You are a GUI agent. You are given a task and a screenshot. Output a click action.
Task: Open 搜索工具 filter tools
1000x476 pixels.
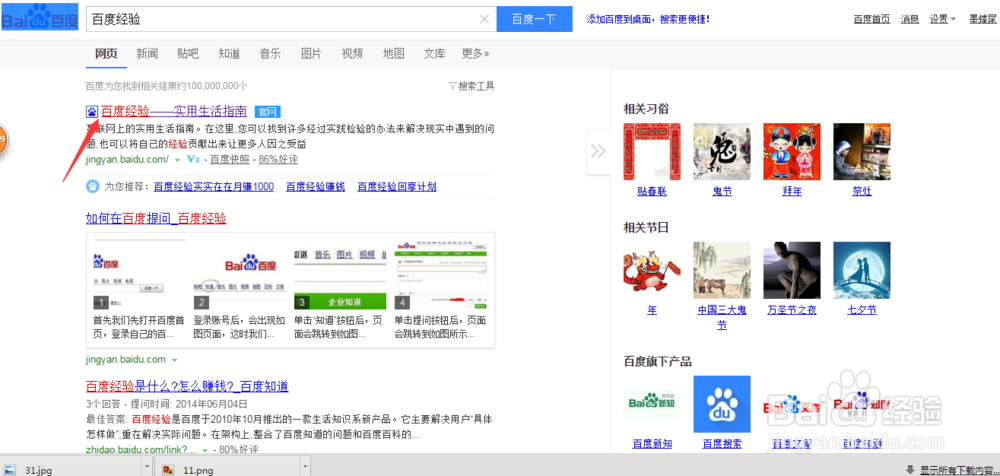tap(472, 86)
